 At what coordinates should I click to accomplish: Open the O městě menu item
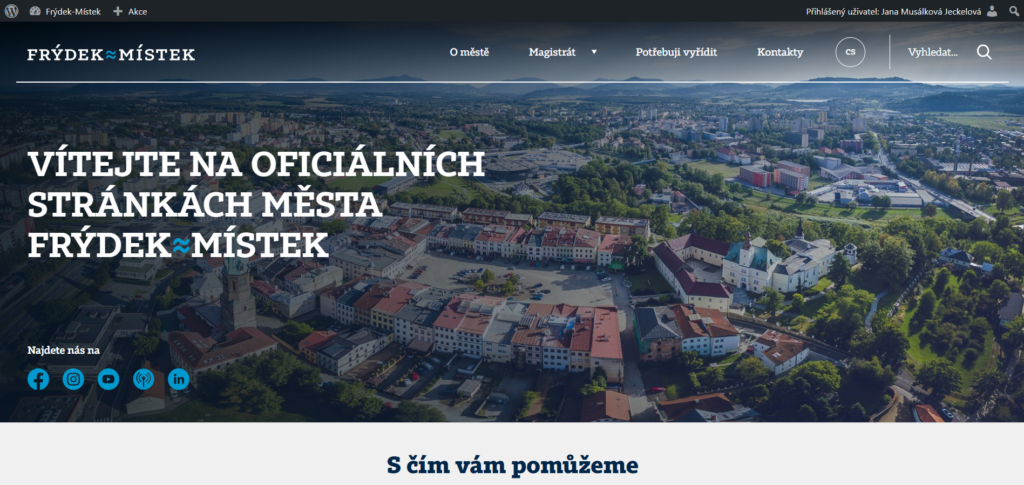(469, 52)
